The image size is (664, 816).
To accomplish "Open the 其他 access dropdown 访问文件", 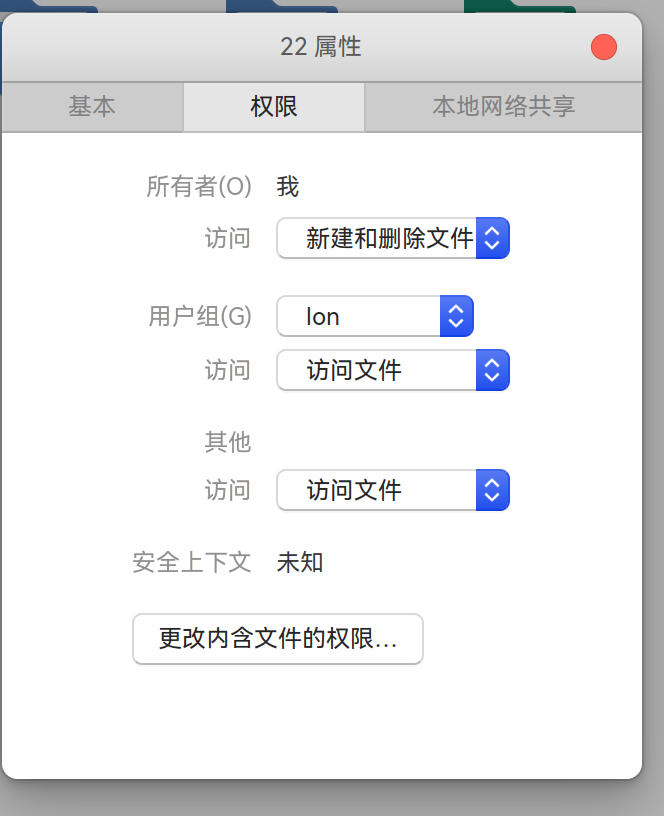I will coord(393,490).
